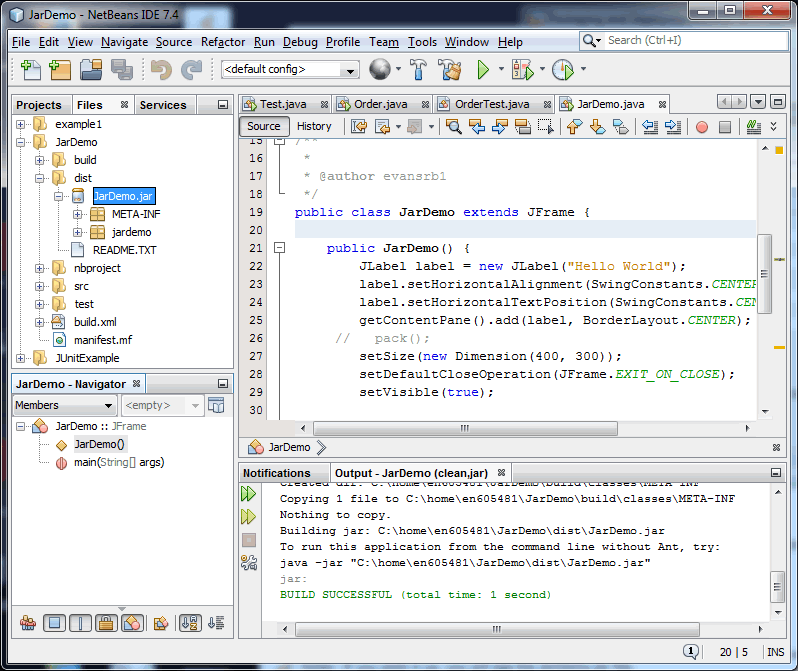798x671 pixels.
Task: Click JarDemo breadcrumb below editor
Action: coord(289,447)
